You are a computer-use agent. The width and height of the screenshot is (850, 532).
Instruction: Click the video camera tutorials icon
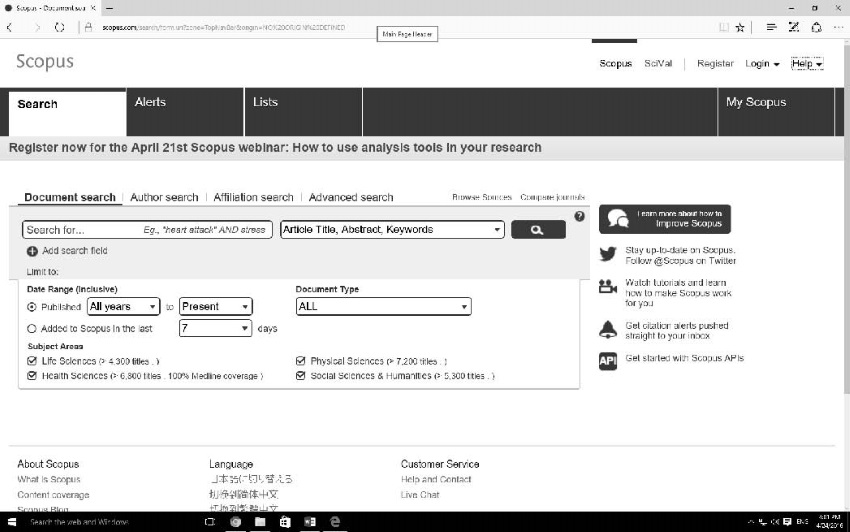(x=608, y=286)
